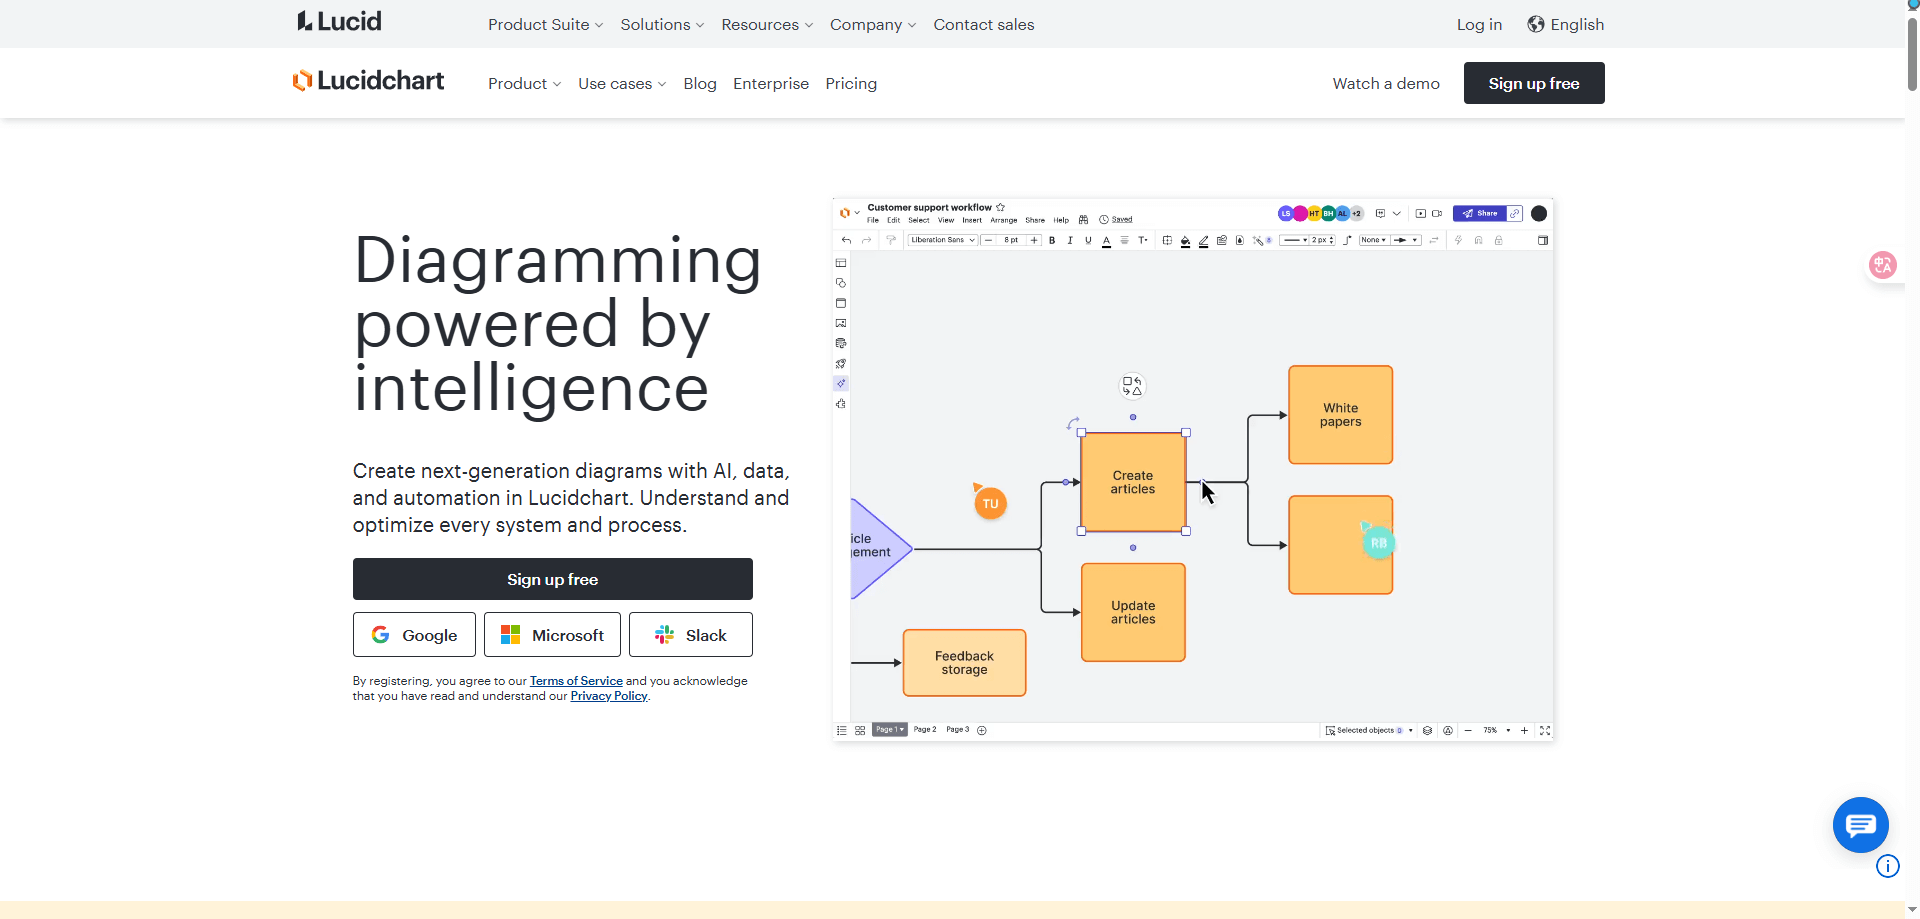Click the Sign up free button
This screenshot has width=1920, height=919.
pyautogui.click(x=552, y=578)
